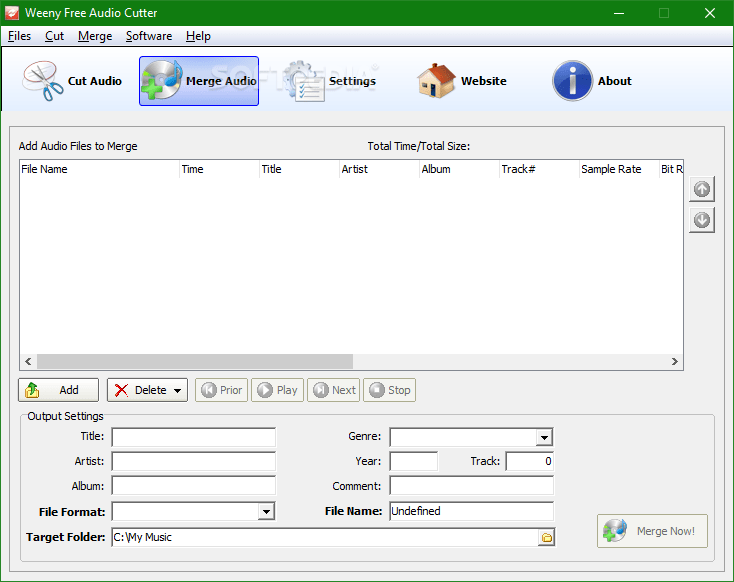Viewport: 734px width, 582px height.
Task: Edit the File Name field containing Undefined
Action: point(471,511)
